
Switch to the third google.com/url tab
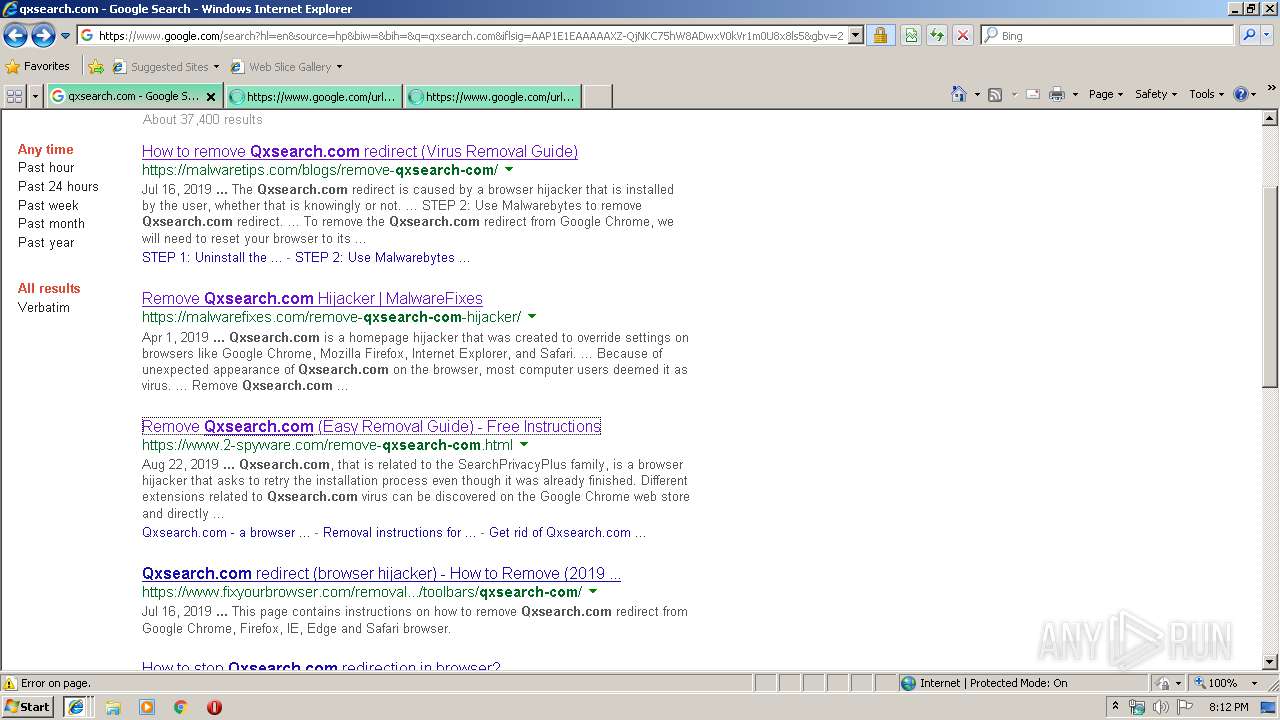tap(492, 97)
